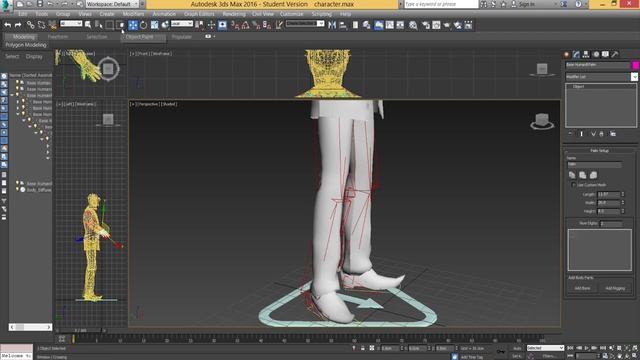Activate the Select and Move tool
The height and width of the screenshot is (360, 640).
click(133, 25)
